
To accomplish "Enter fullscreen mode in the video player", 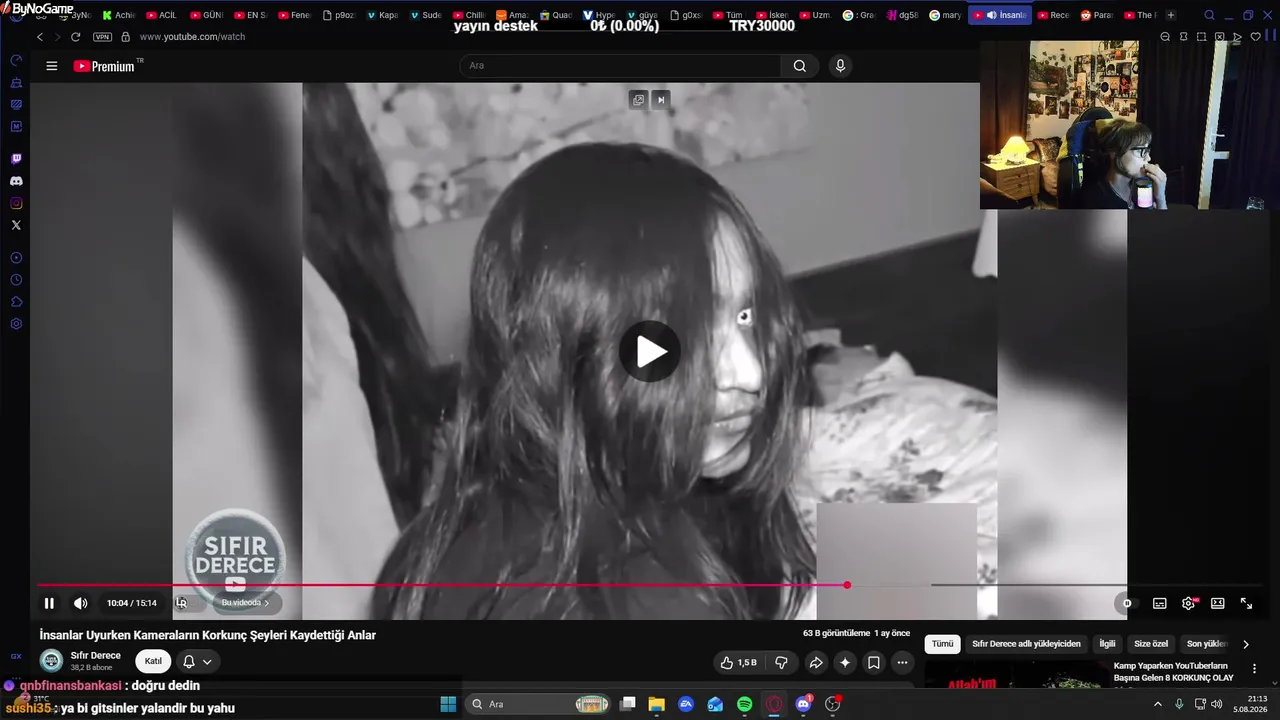I will click(x=1246, y=603).
